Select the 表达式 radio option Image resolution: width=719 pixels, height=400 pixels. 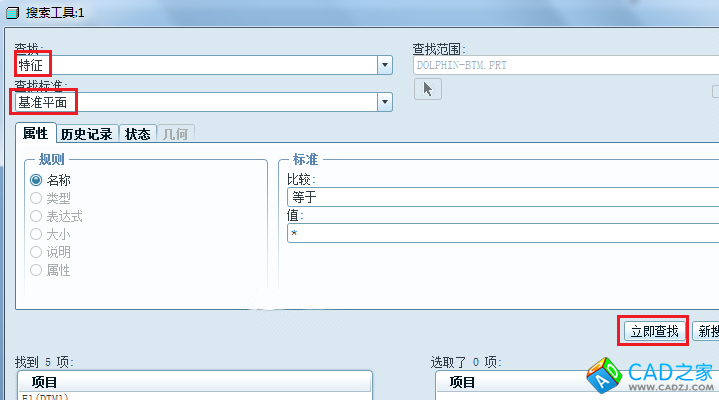[x=36, y=216]
